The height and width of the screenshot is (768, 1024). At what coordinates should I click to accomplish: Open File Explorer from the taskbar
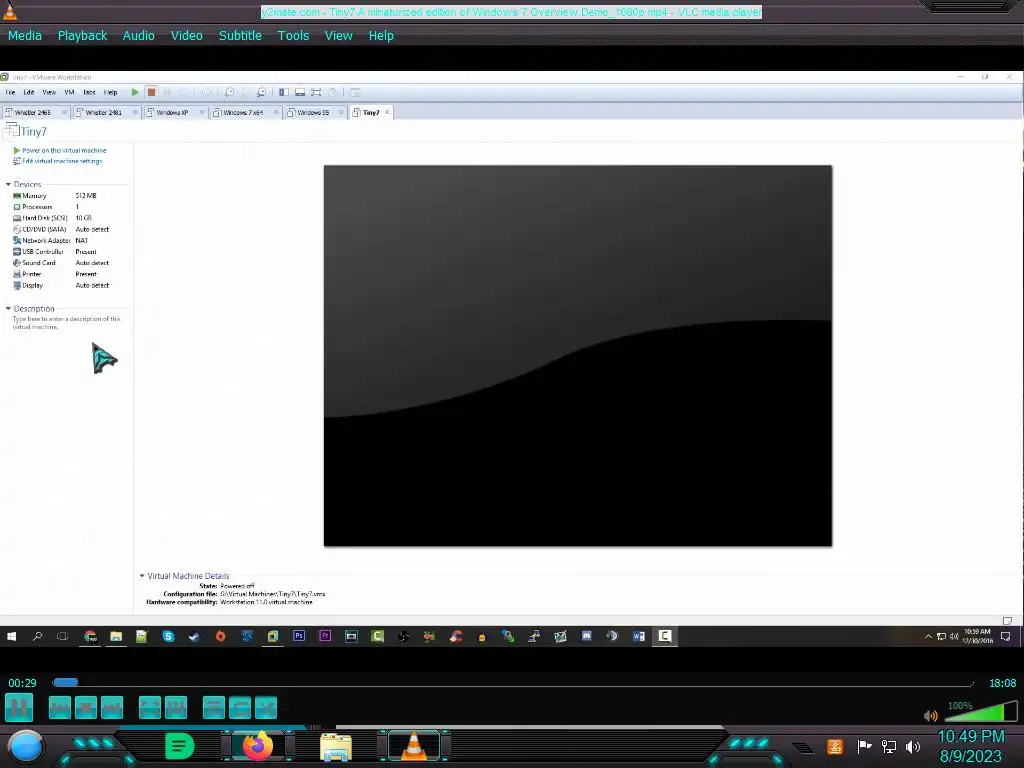point(336,747)
